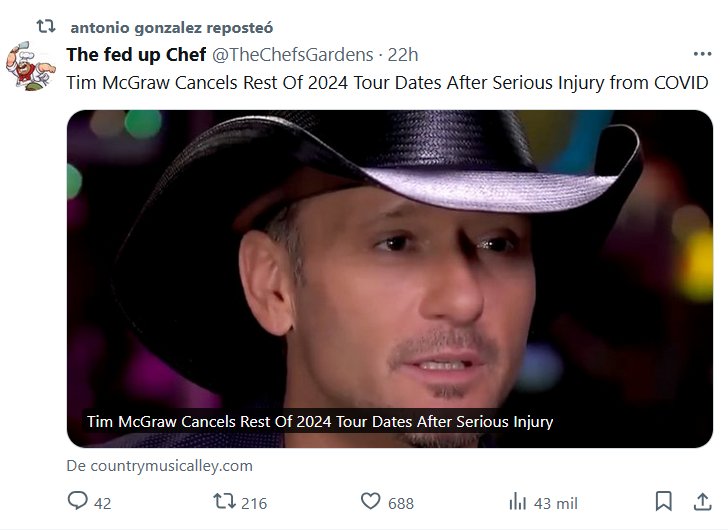The height and width of the screenshot is (530, 728).
Task: Open antonio gonzalez reposteó profile link
Action: [x=171, y=27]
